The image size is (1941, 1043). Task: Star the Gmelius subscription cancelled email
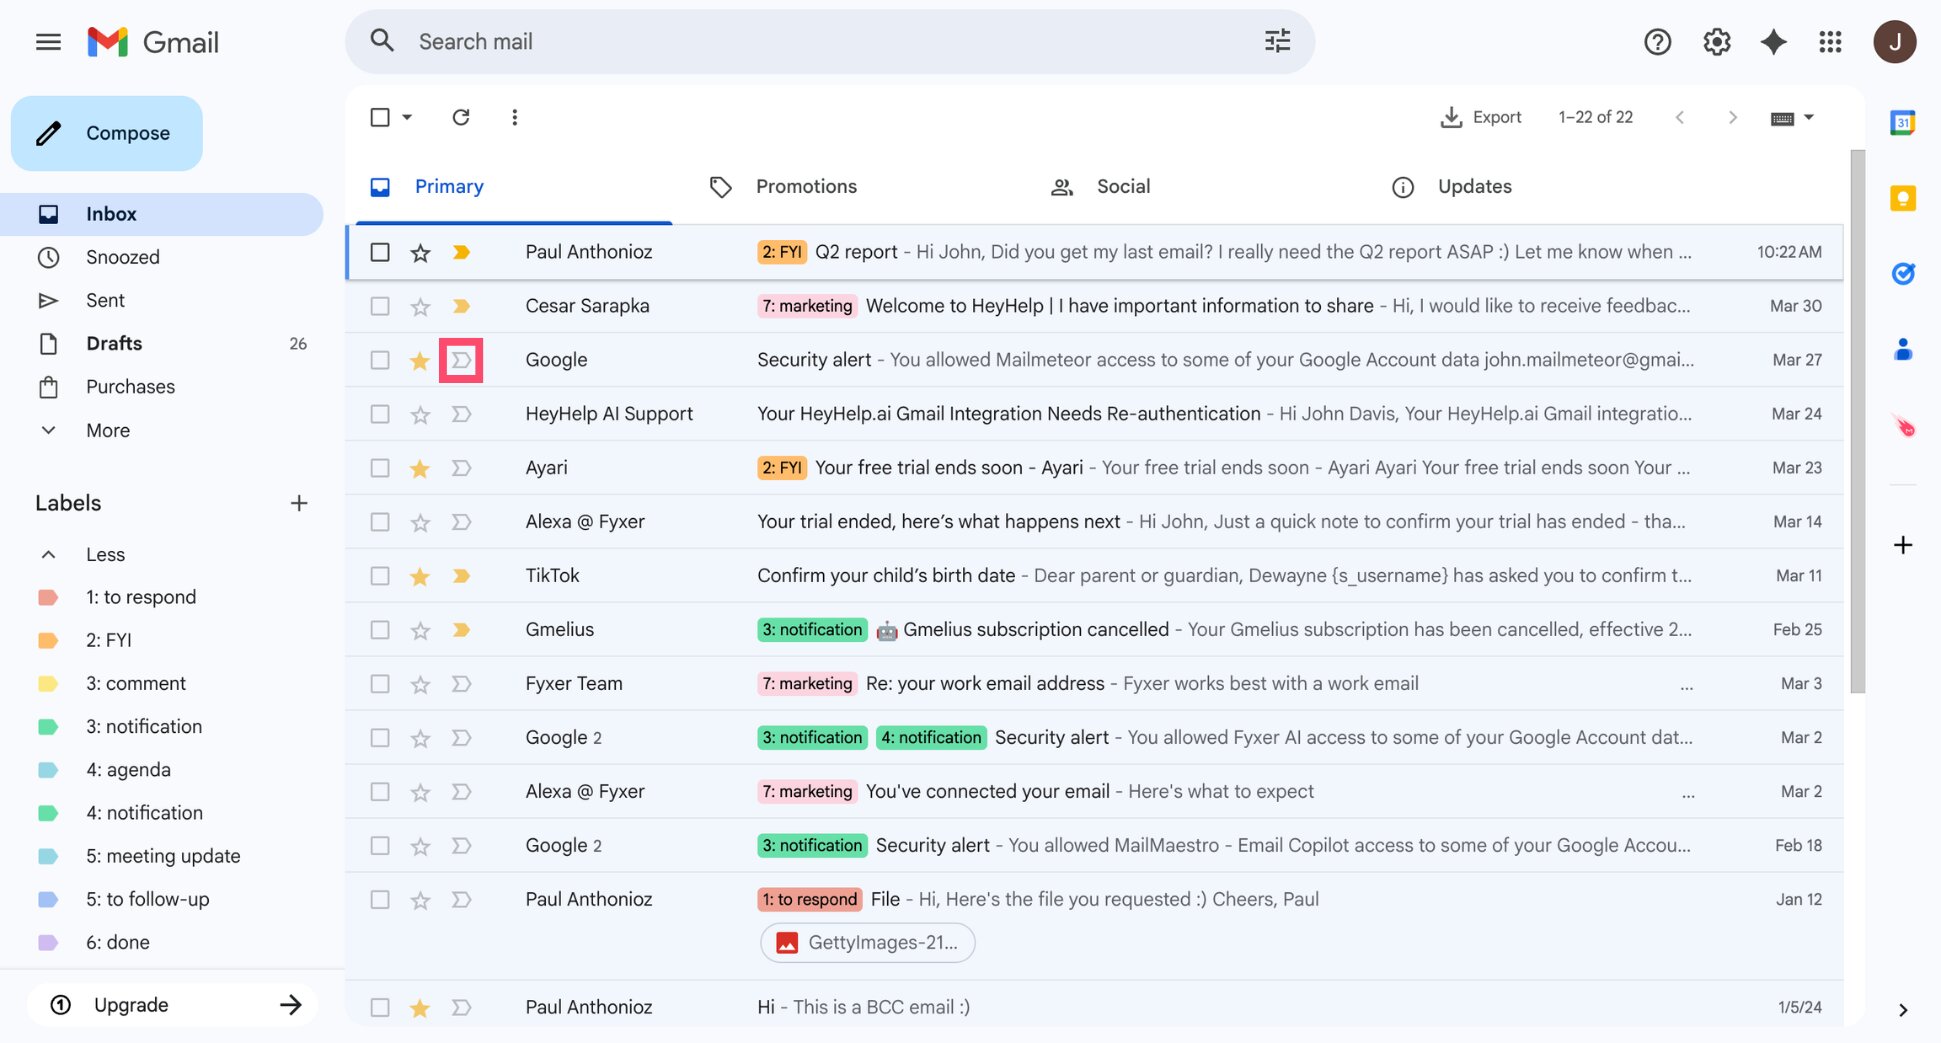(420, 631)
